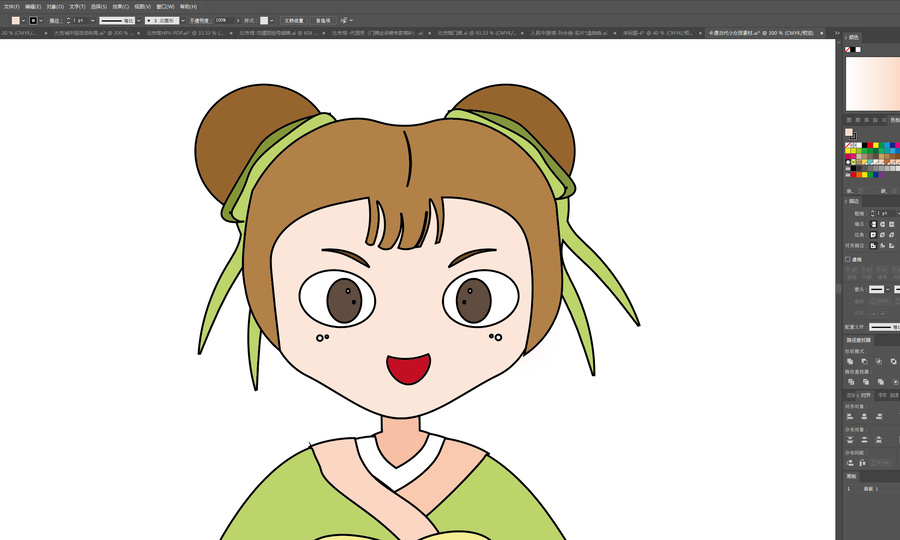Open the 视图(V) menu
The height and width of the screenshot is (540, 900).
click(x=142, y=7)
